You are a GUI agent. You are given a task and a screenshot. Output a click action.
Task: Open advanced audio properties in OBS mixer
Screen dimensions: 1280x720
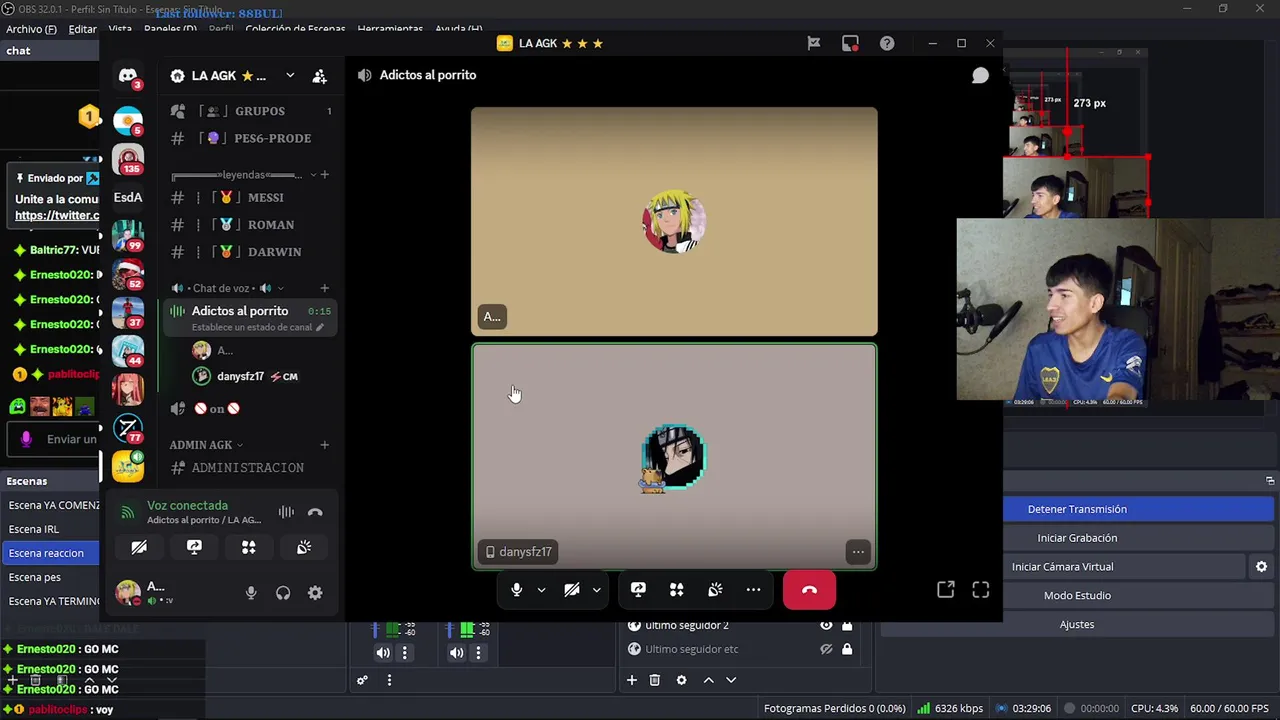pos(362,680)
